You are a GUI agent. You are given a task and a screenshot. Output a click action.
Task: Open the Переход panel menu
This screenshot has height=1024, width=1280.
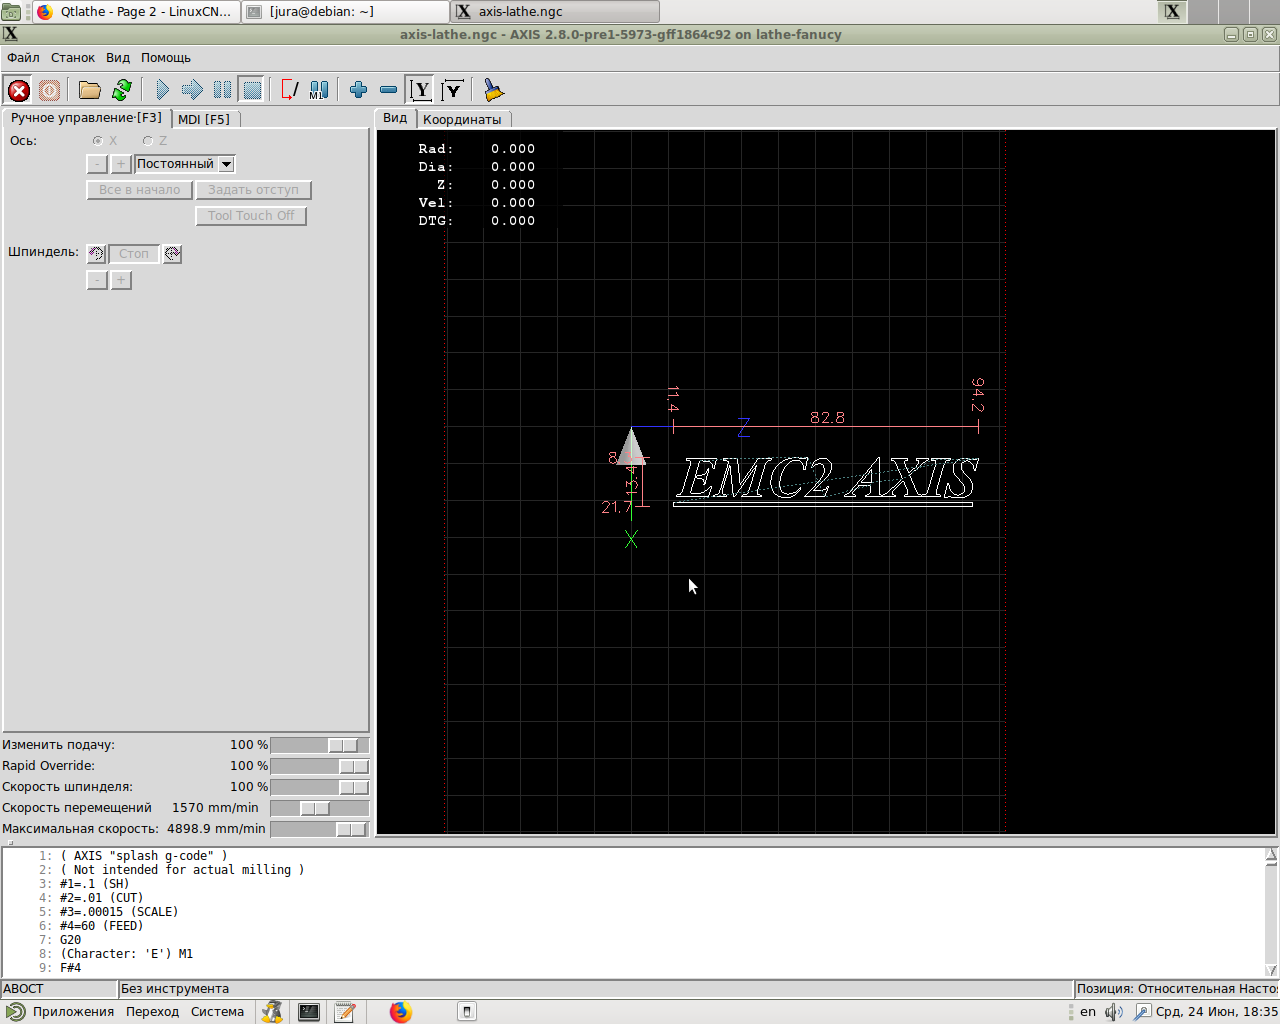point(152,1012)
